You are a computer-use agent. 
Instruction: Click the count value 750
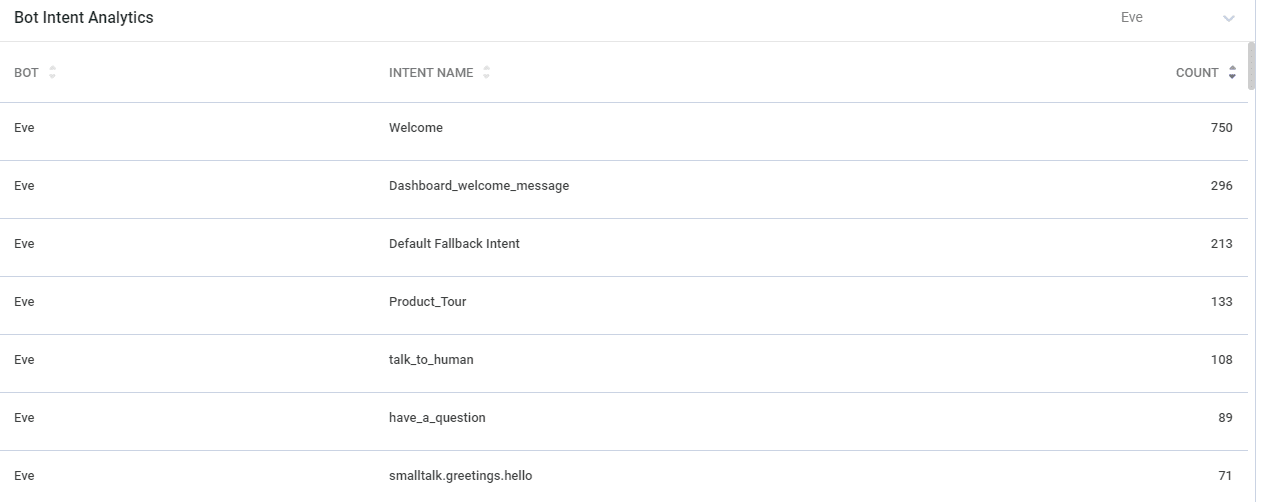point(1221,128)
